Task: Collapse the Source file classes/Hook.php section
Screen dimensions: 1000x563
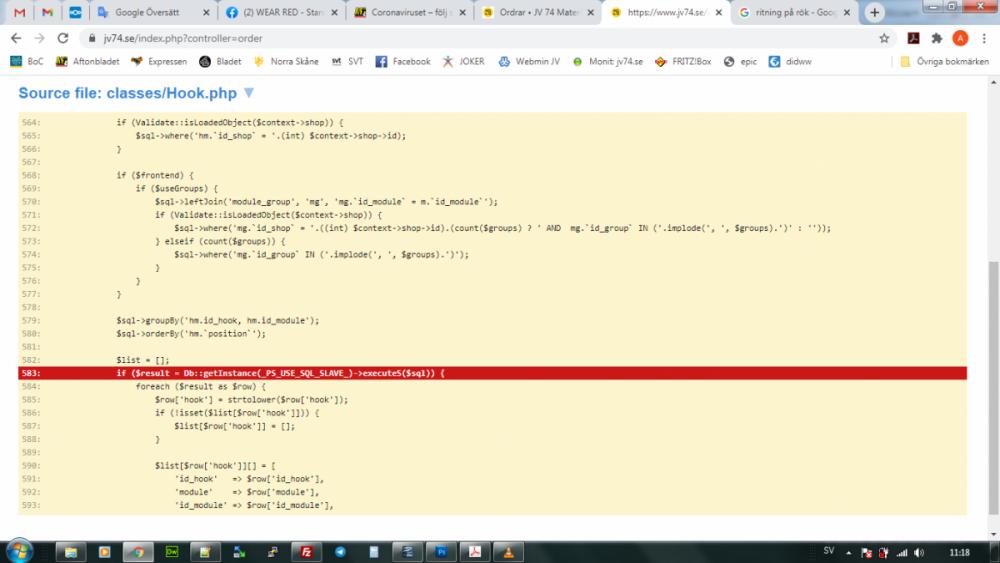Action: pos(249,93)
